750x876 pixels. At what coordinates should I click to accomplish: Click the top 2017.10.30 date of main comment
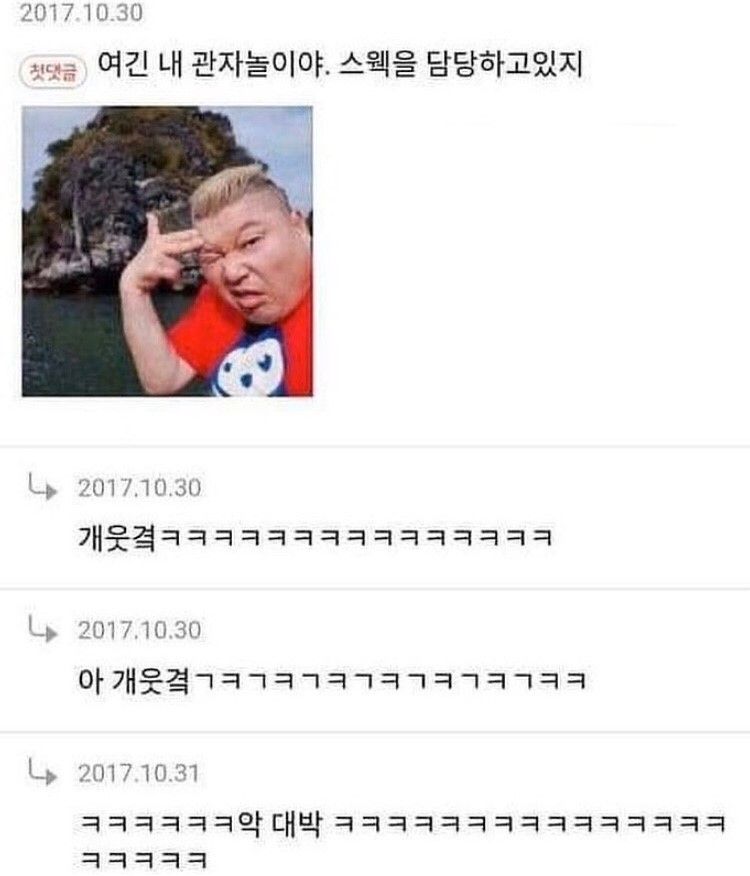point(82,13)
